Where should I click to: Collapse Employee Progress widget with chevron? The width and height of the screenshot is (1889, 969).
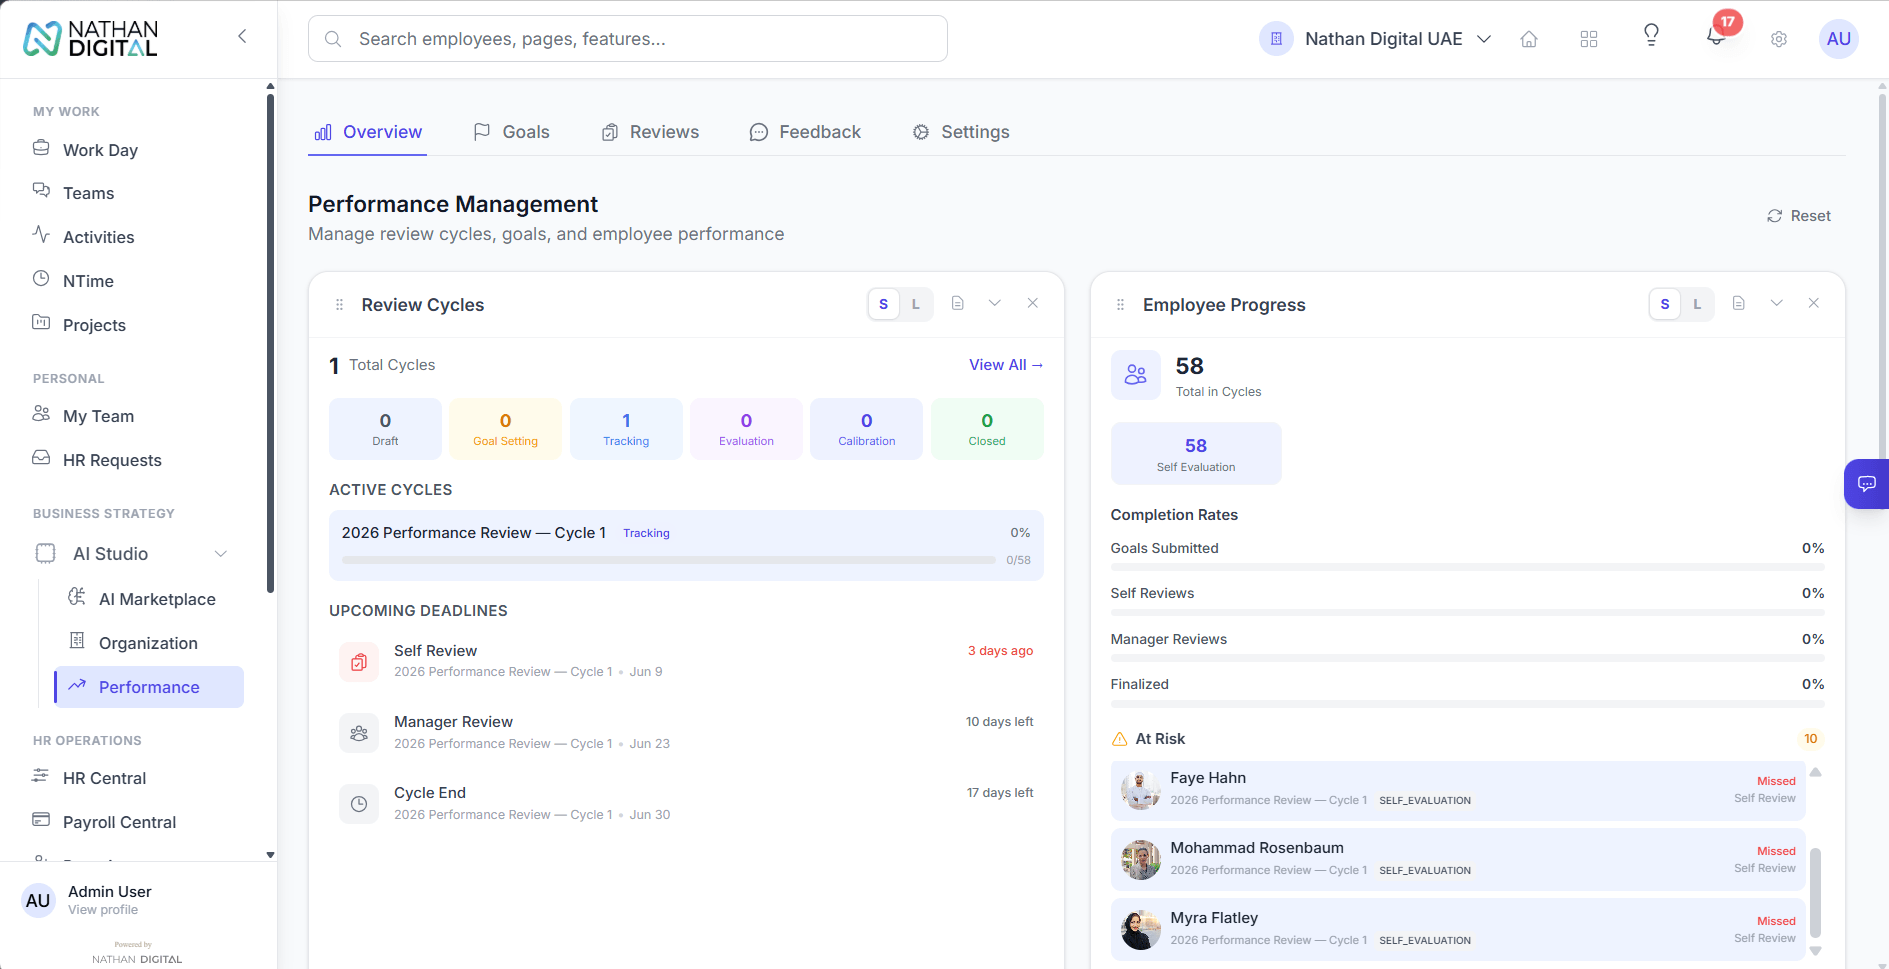click(1777, 303)
